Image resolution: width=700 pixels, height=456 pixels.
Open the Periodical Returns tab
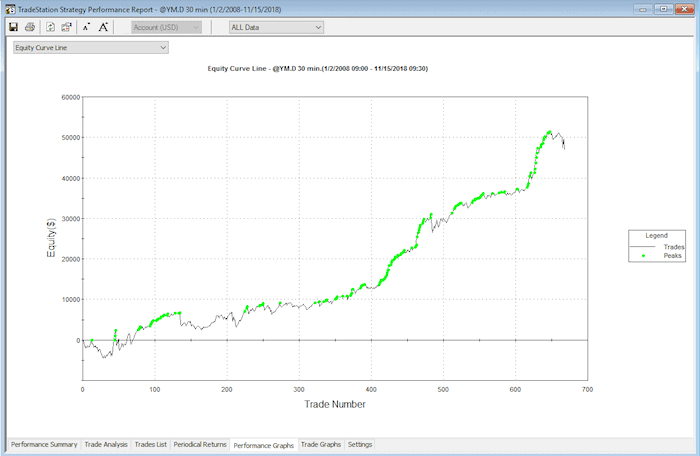[200, 444]
